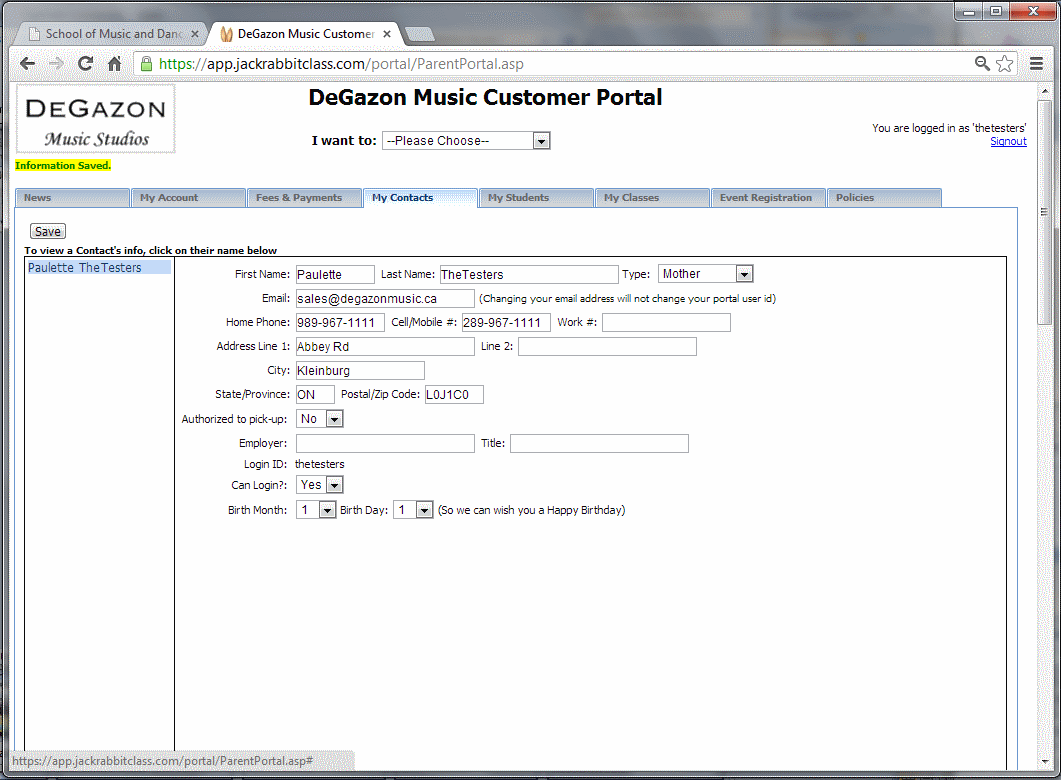Select Paulette TheTesters in contact list
The width and height of the screenshot is (1061, 780).
pyautogui.click(x=85, y=268)
